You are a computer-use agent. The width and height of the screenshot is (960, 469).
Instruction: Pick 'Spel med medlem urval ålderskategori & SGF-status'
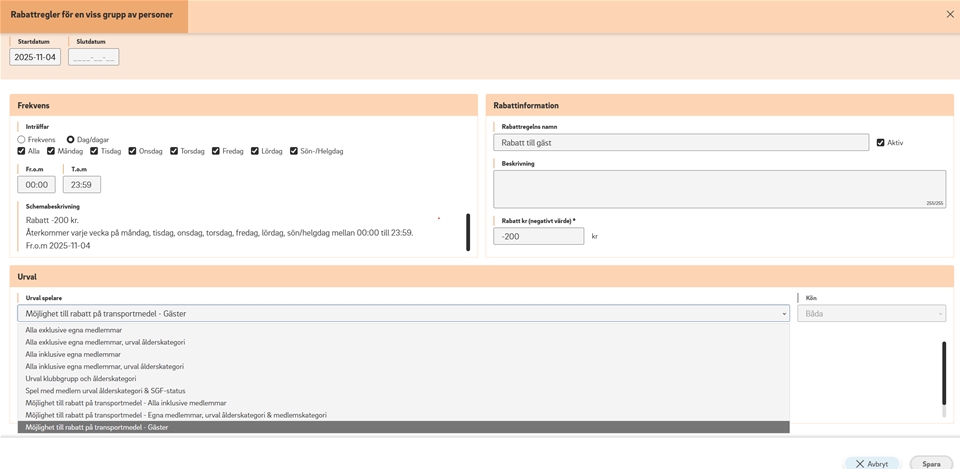pyautogui.click(x=105, y=391)
